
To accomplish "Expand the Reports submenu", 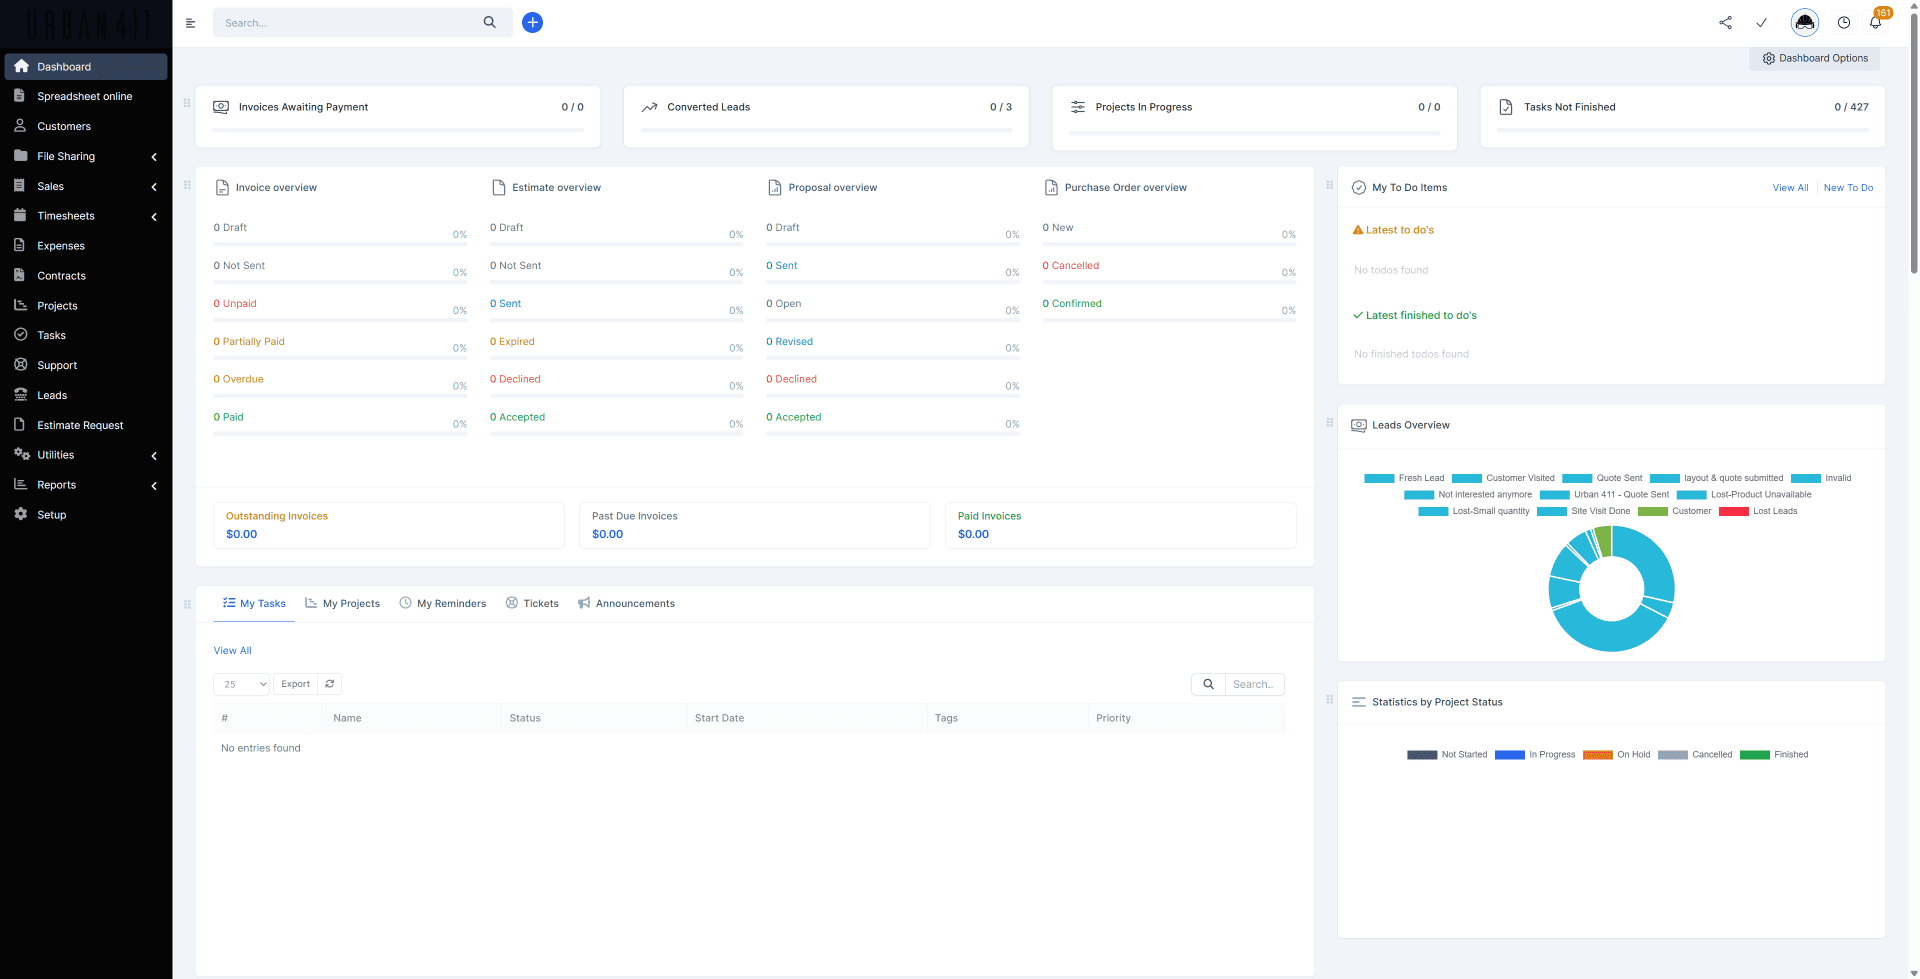I will [x=154, y=486].
